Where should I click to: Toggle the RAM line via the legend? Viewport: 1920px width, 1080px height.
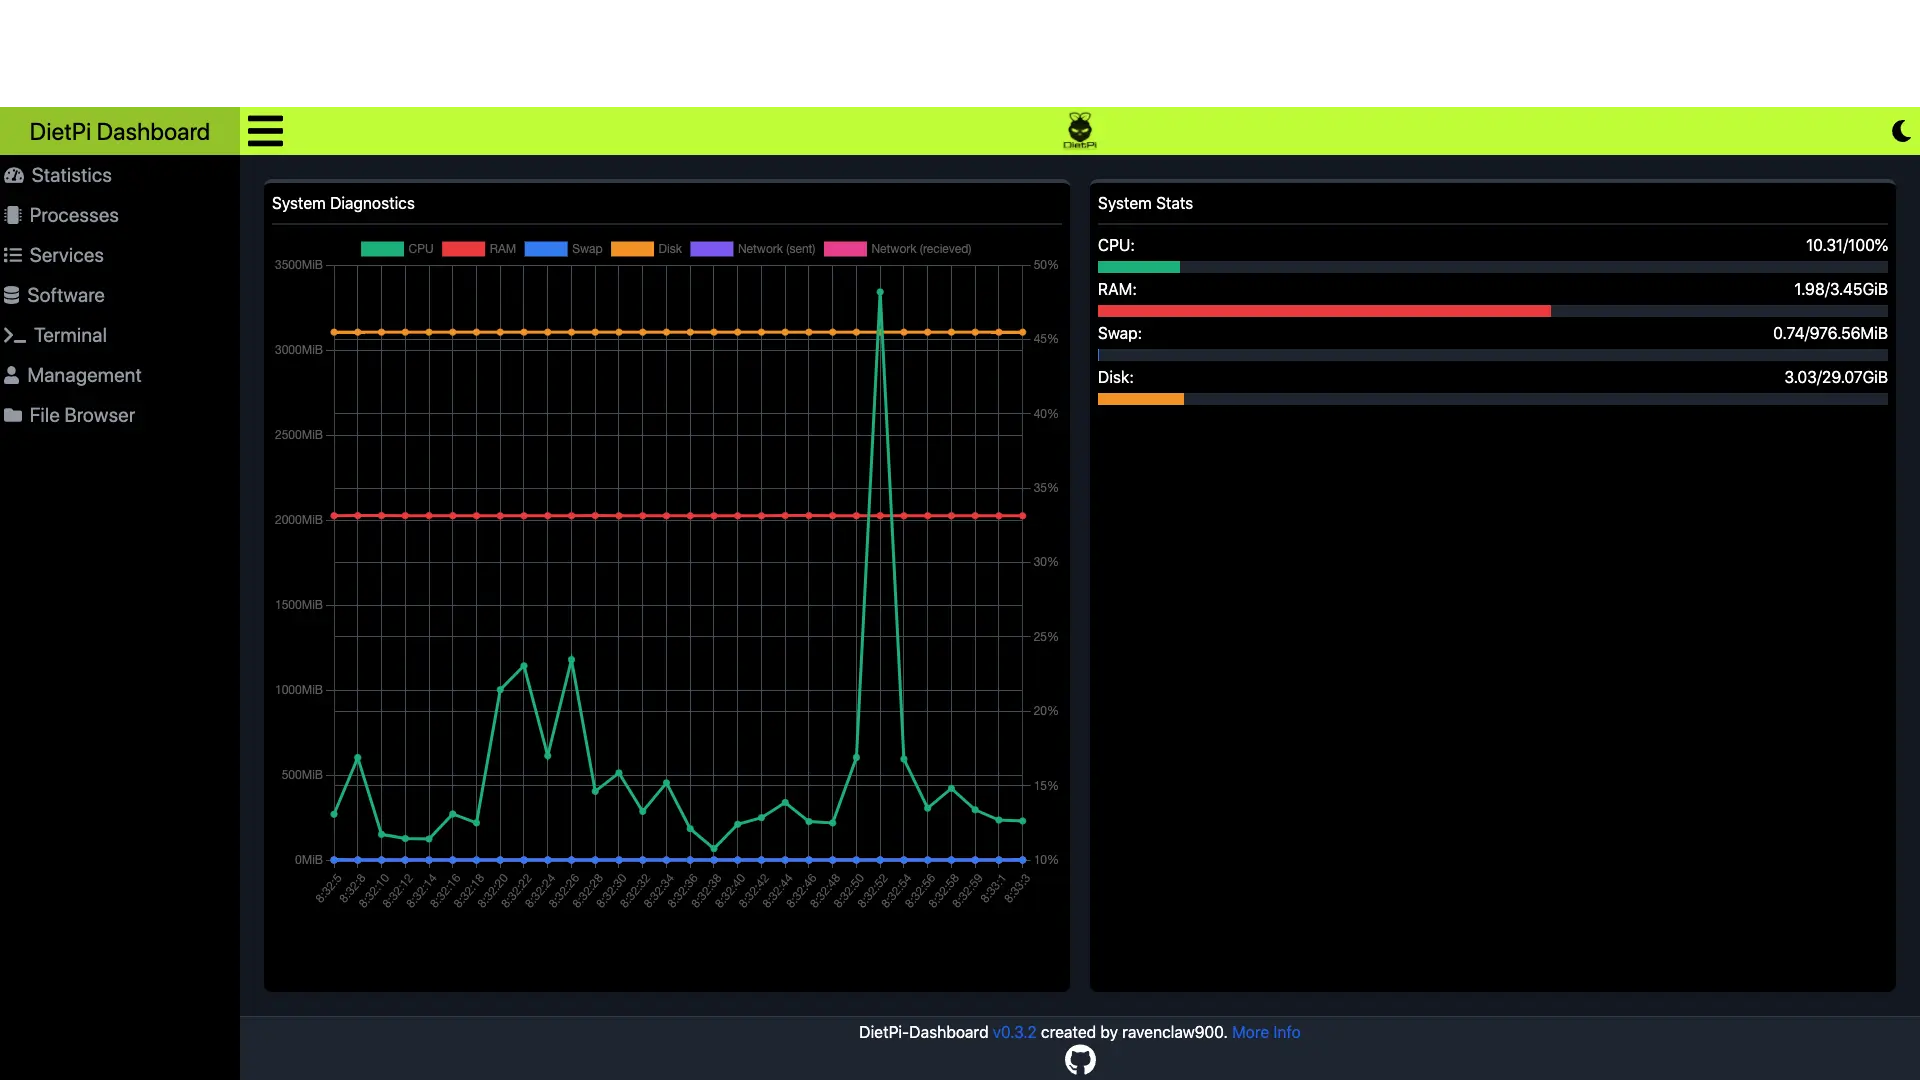click(481, 249)
